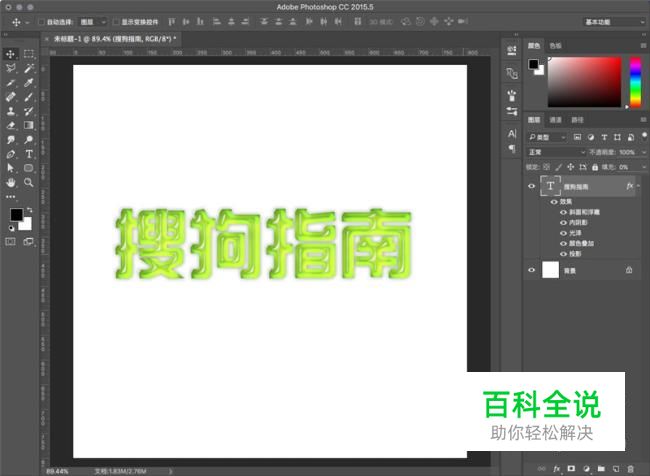Screen dimensions: 650x476
Task: Select the 图层 panel tab
Action: (534, 120)
